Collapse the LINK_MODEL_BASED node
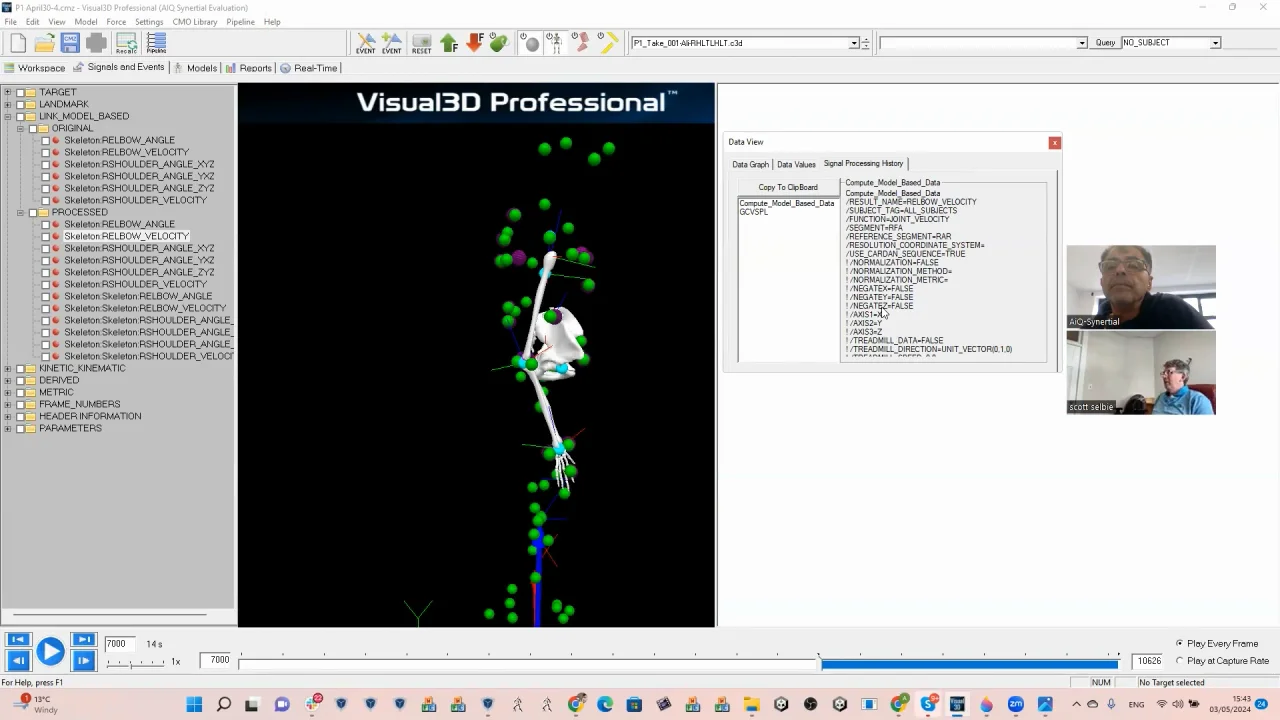The image size is (1280, 720). 8,116
